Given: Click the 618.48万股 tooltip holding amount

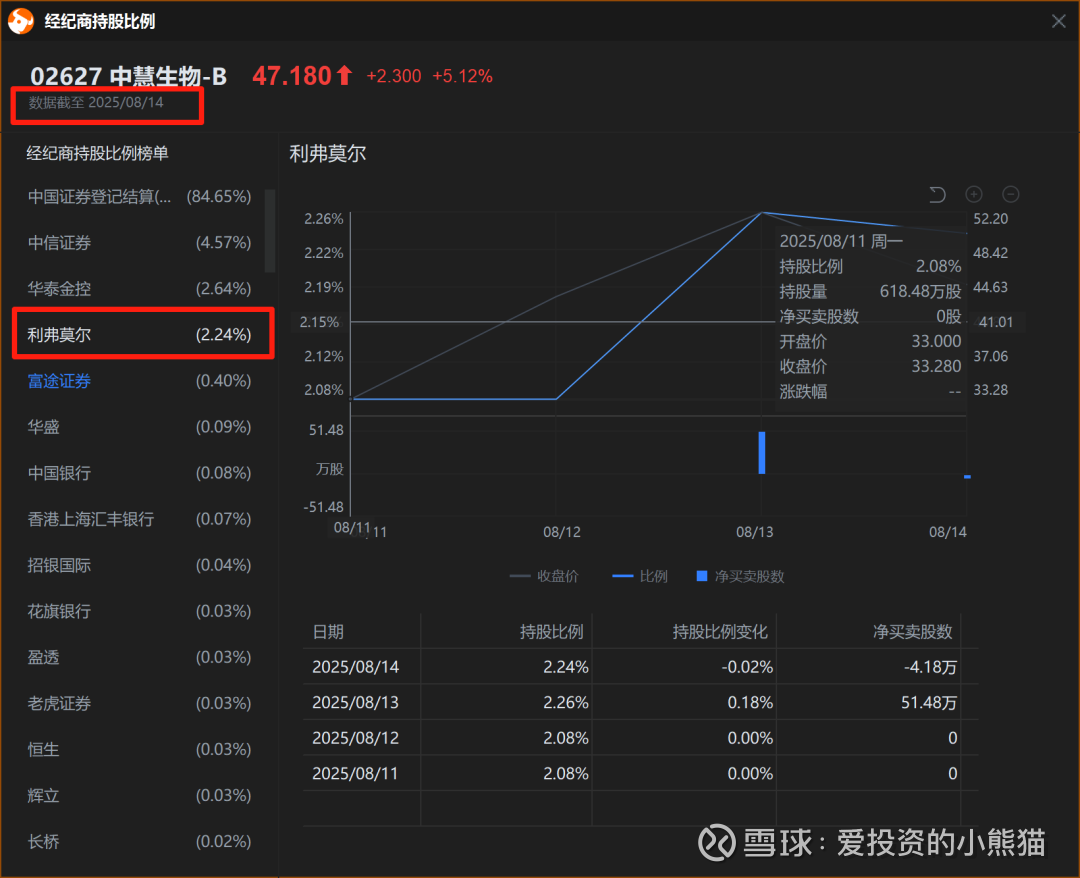Looking at the screenshot, I should 920,291.
